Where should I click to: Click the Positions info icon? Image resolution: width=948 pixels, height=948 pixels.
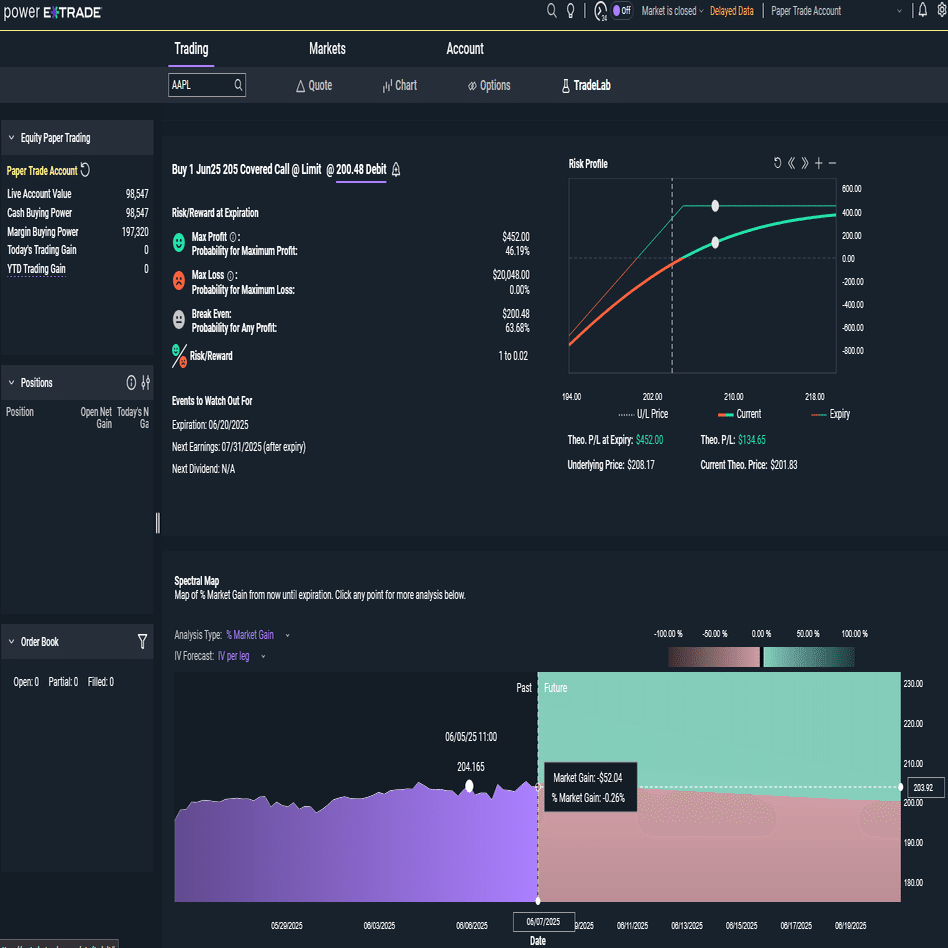pos(131,382)
